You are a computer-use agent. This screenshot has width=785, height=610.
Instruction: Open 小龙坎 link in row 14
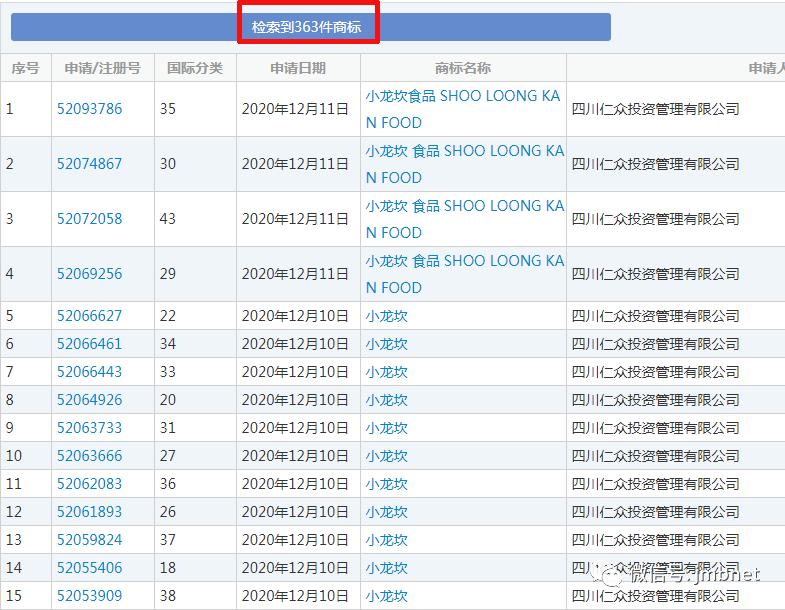[x=386, y=569]
